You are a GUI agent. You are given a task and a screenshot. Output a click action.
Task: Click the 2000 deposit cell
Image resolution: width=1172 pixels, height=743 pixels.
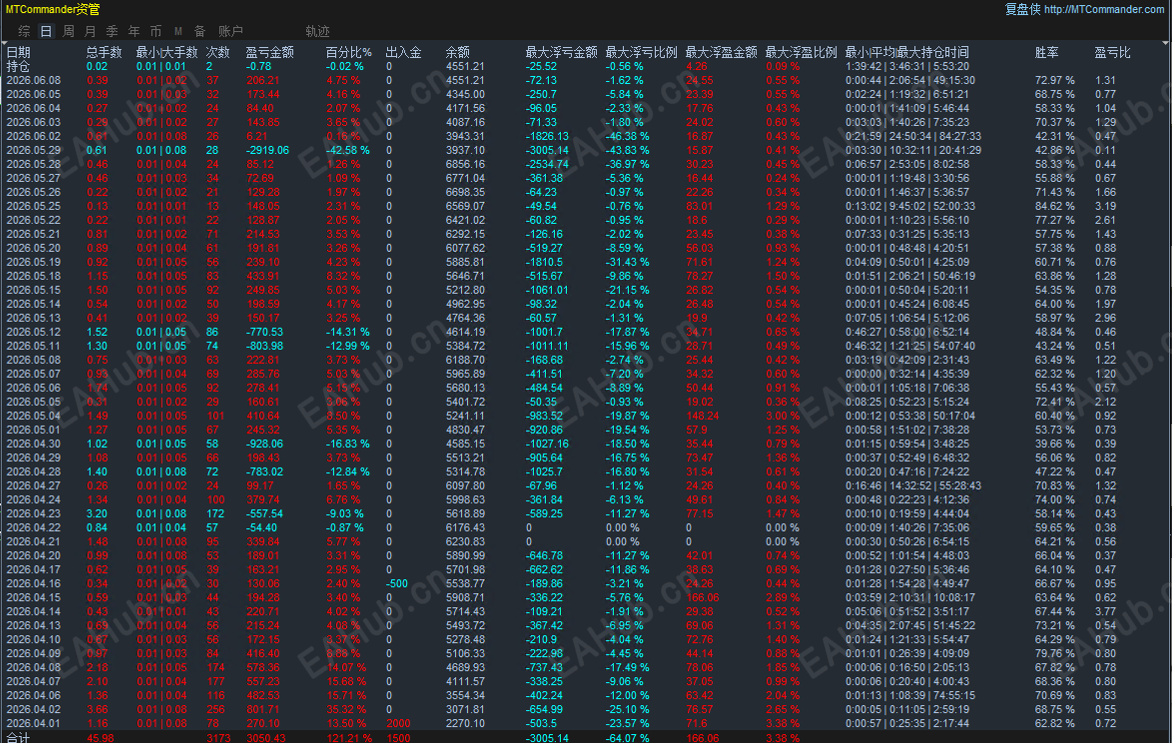[x=398, y=724]
